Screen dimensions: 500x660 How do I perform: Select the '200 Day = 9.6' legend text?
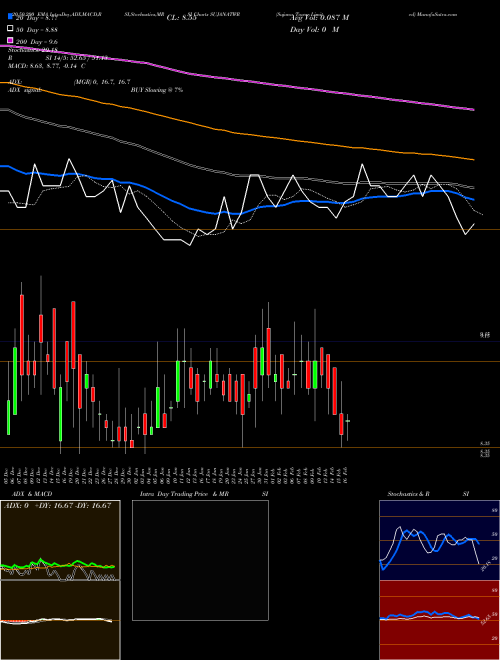click(37, 42)
